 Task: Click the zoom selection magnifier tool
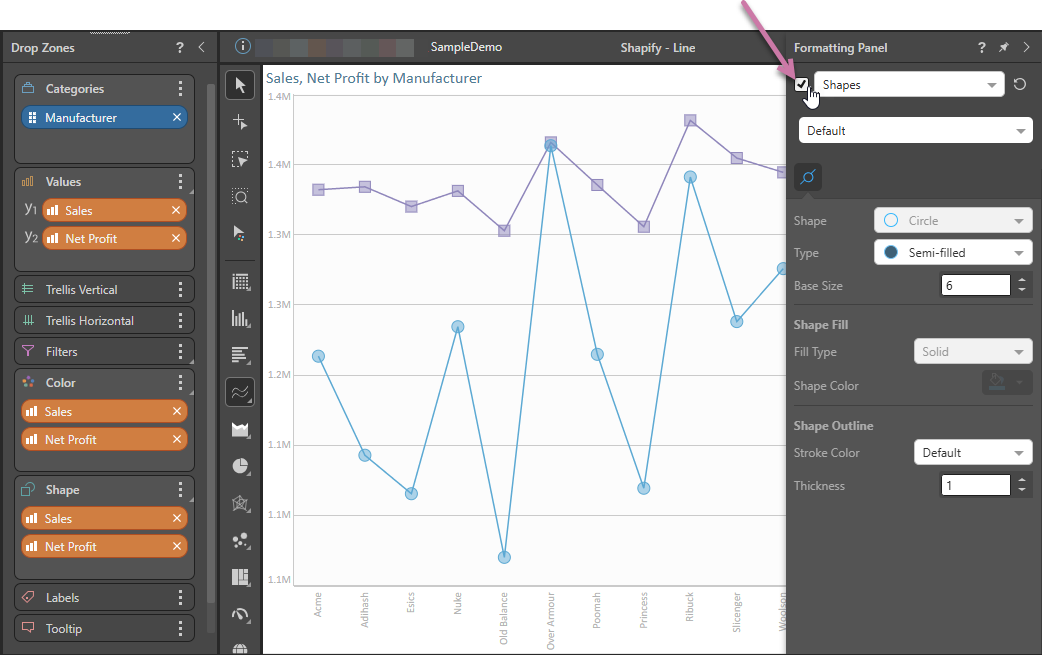(x=240, y=196)
